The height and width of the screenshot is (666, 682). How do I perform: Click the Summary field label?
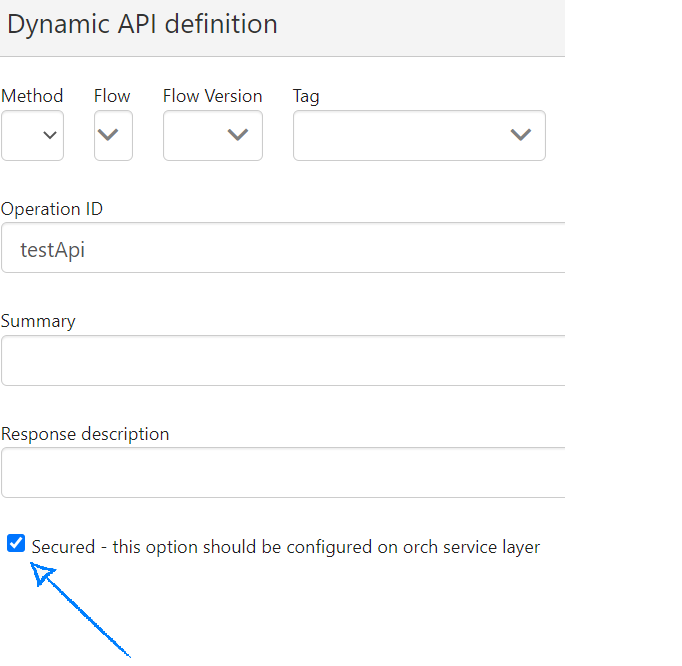tap(38, 321)
